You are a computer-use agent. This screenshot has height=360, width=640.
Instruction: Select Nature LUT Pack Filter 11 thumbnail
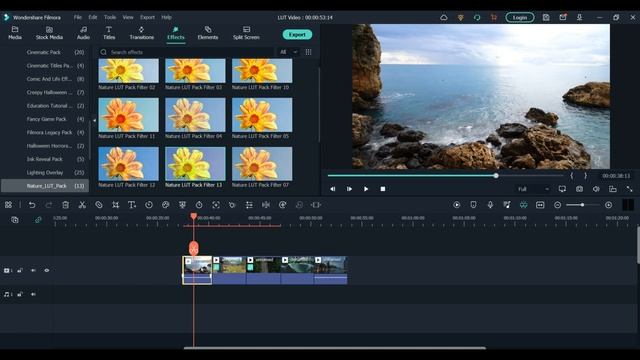pos(129,115)
